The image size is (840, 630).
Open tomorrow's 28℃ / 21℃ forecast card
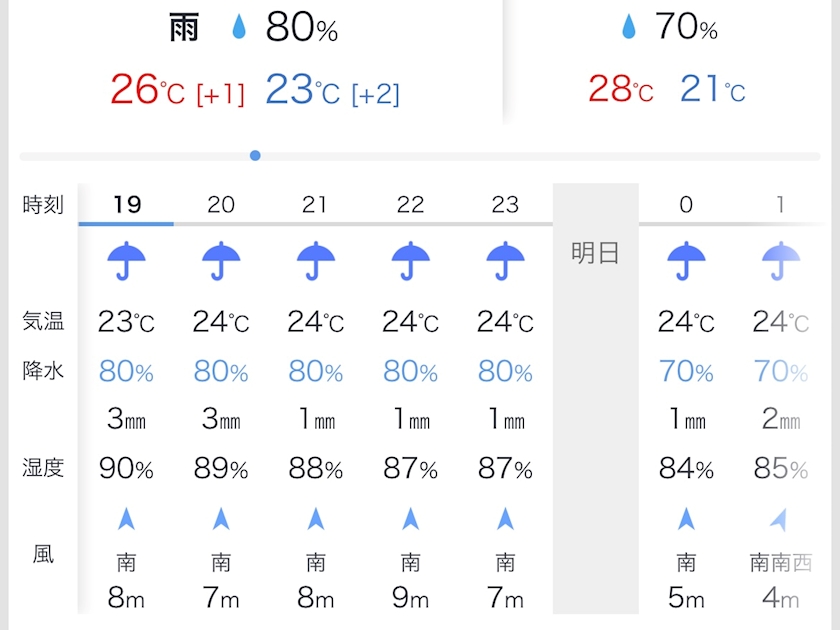667,60
